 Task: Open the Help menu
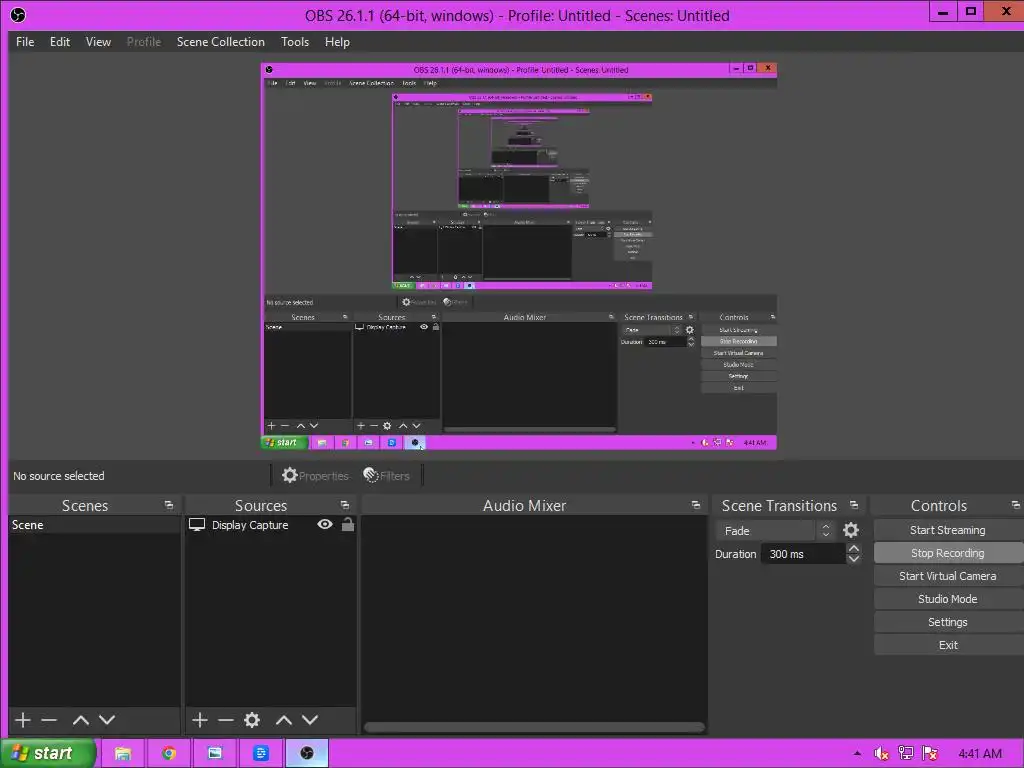(337, 42)
